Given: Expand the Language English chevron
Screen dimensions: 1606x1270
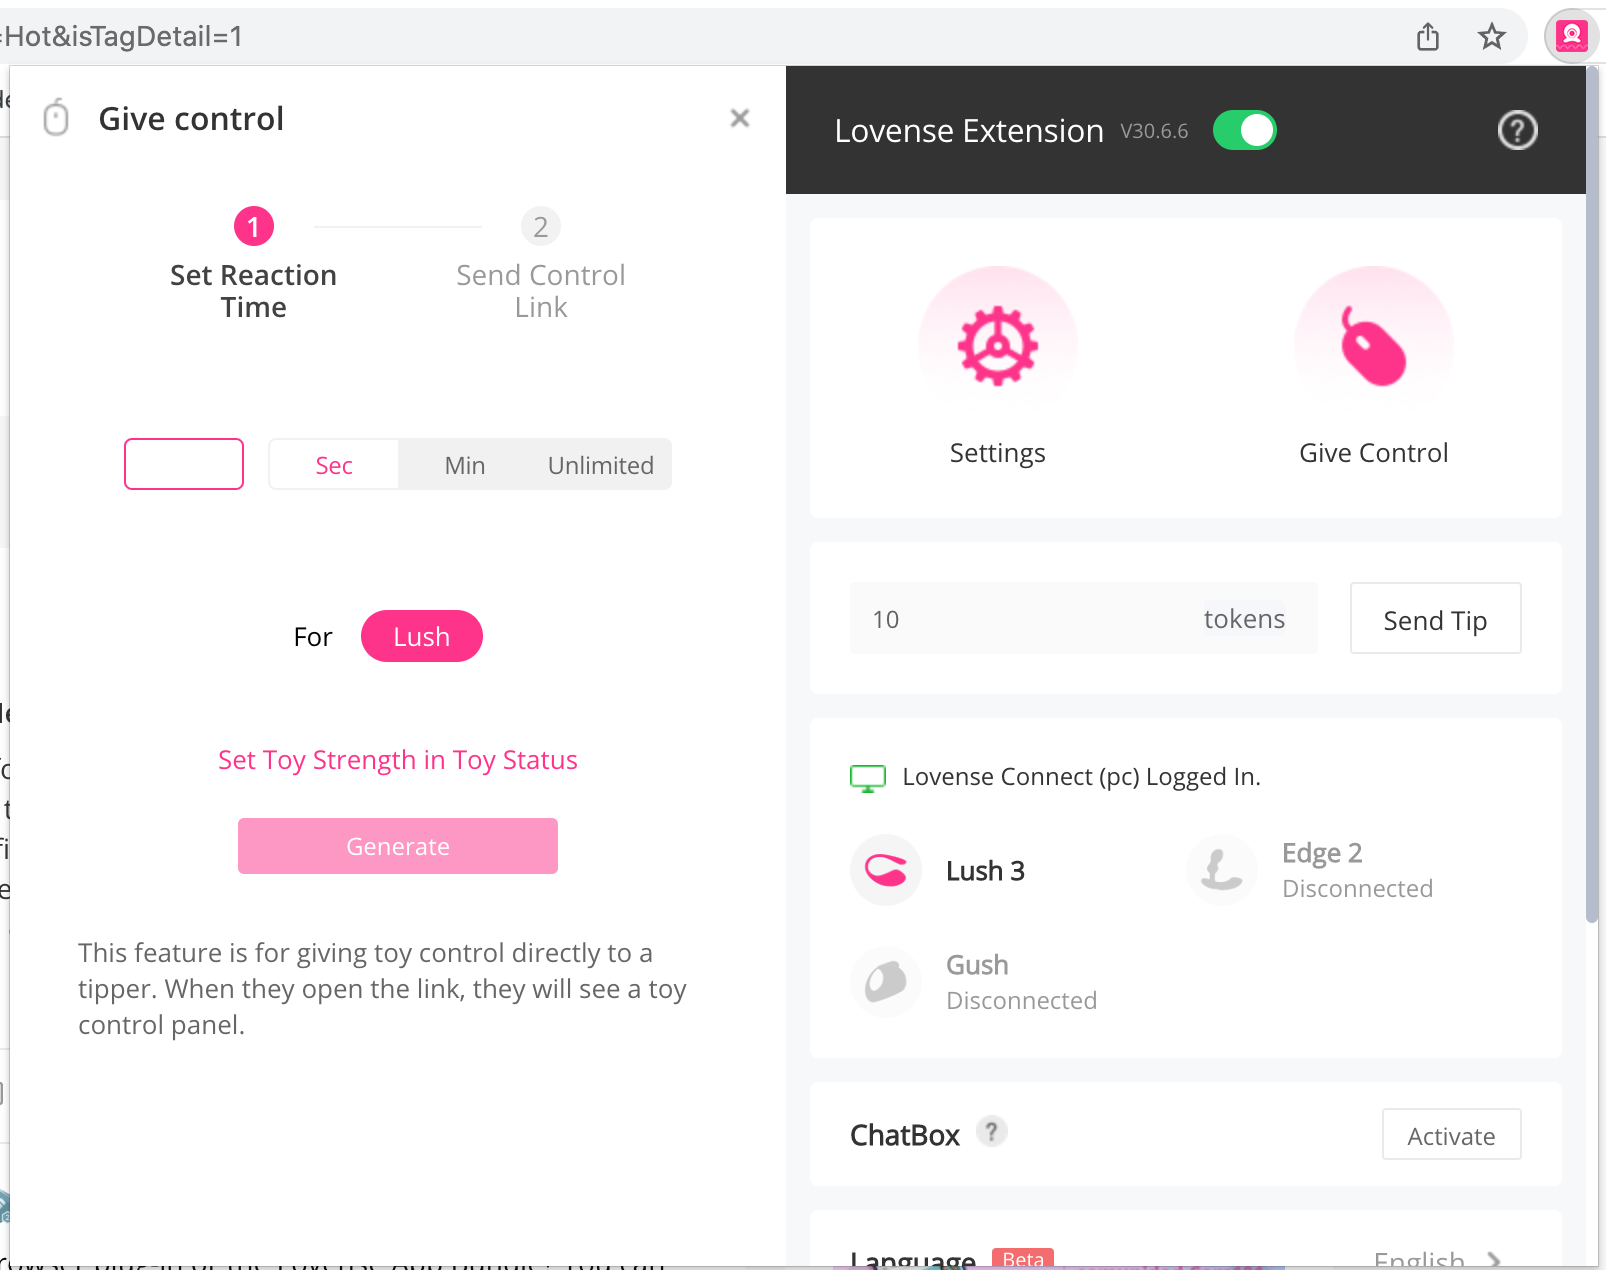Looking at the screenshot, I should 1493,1259.
